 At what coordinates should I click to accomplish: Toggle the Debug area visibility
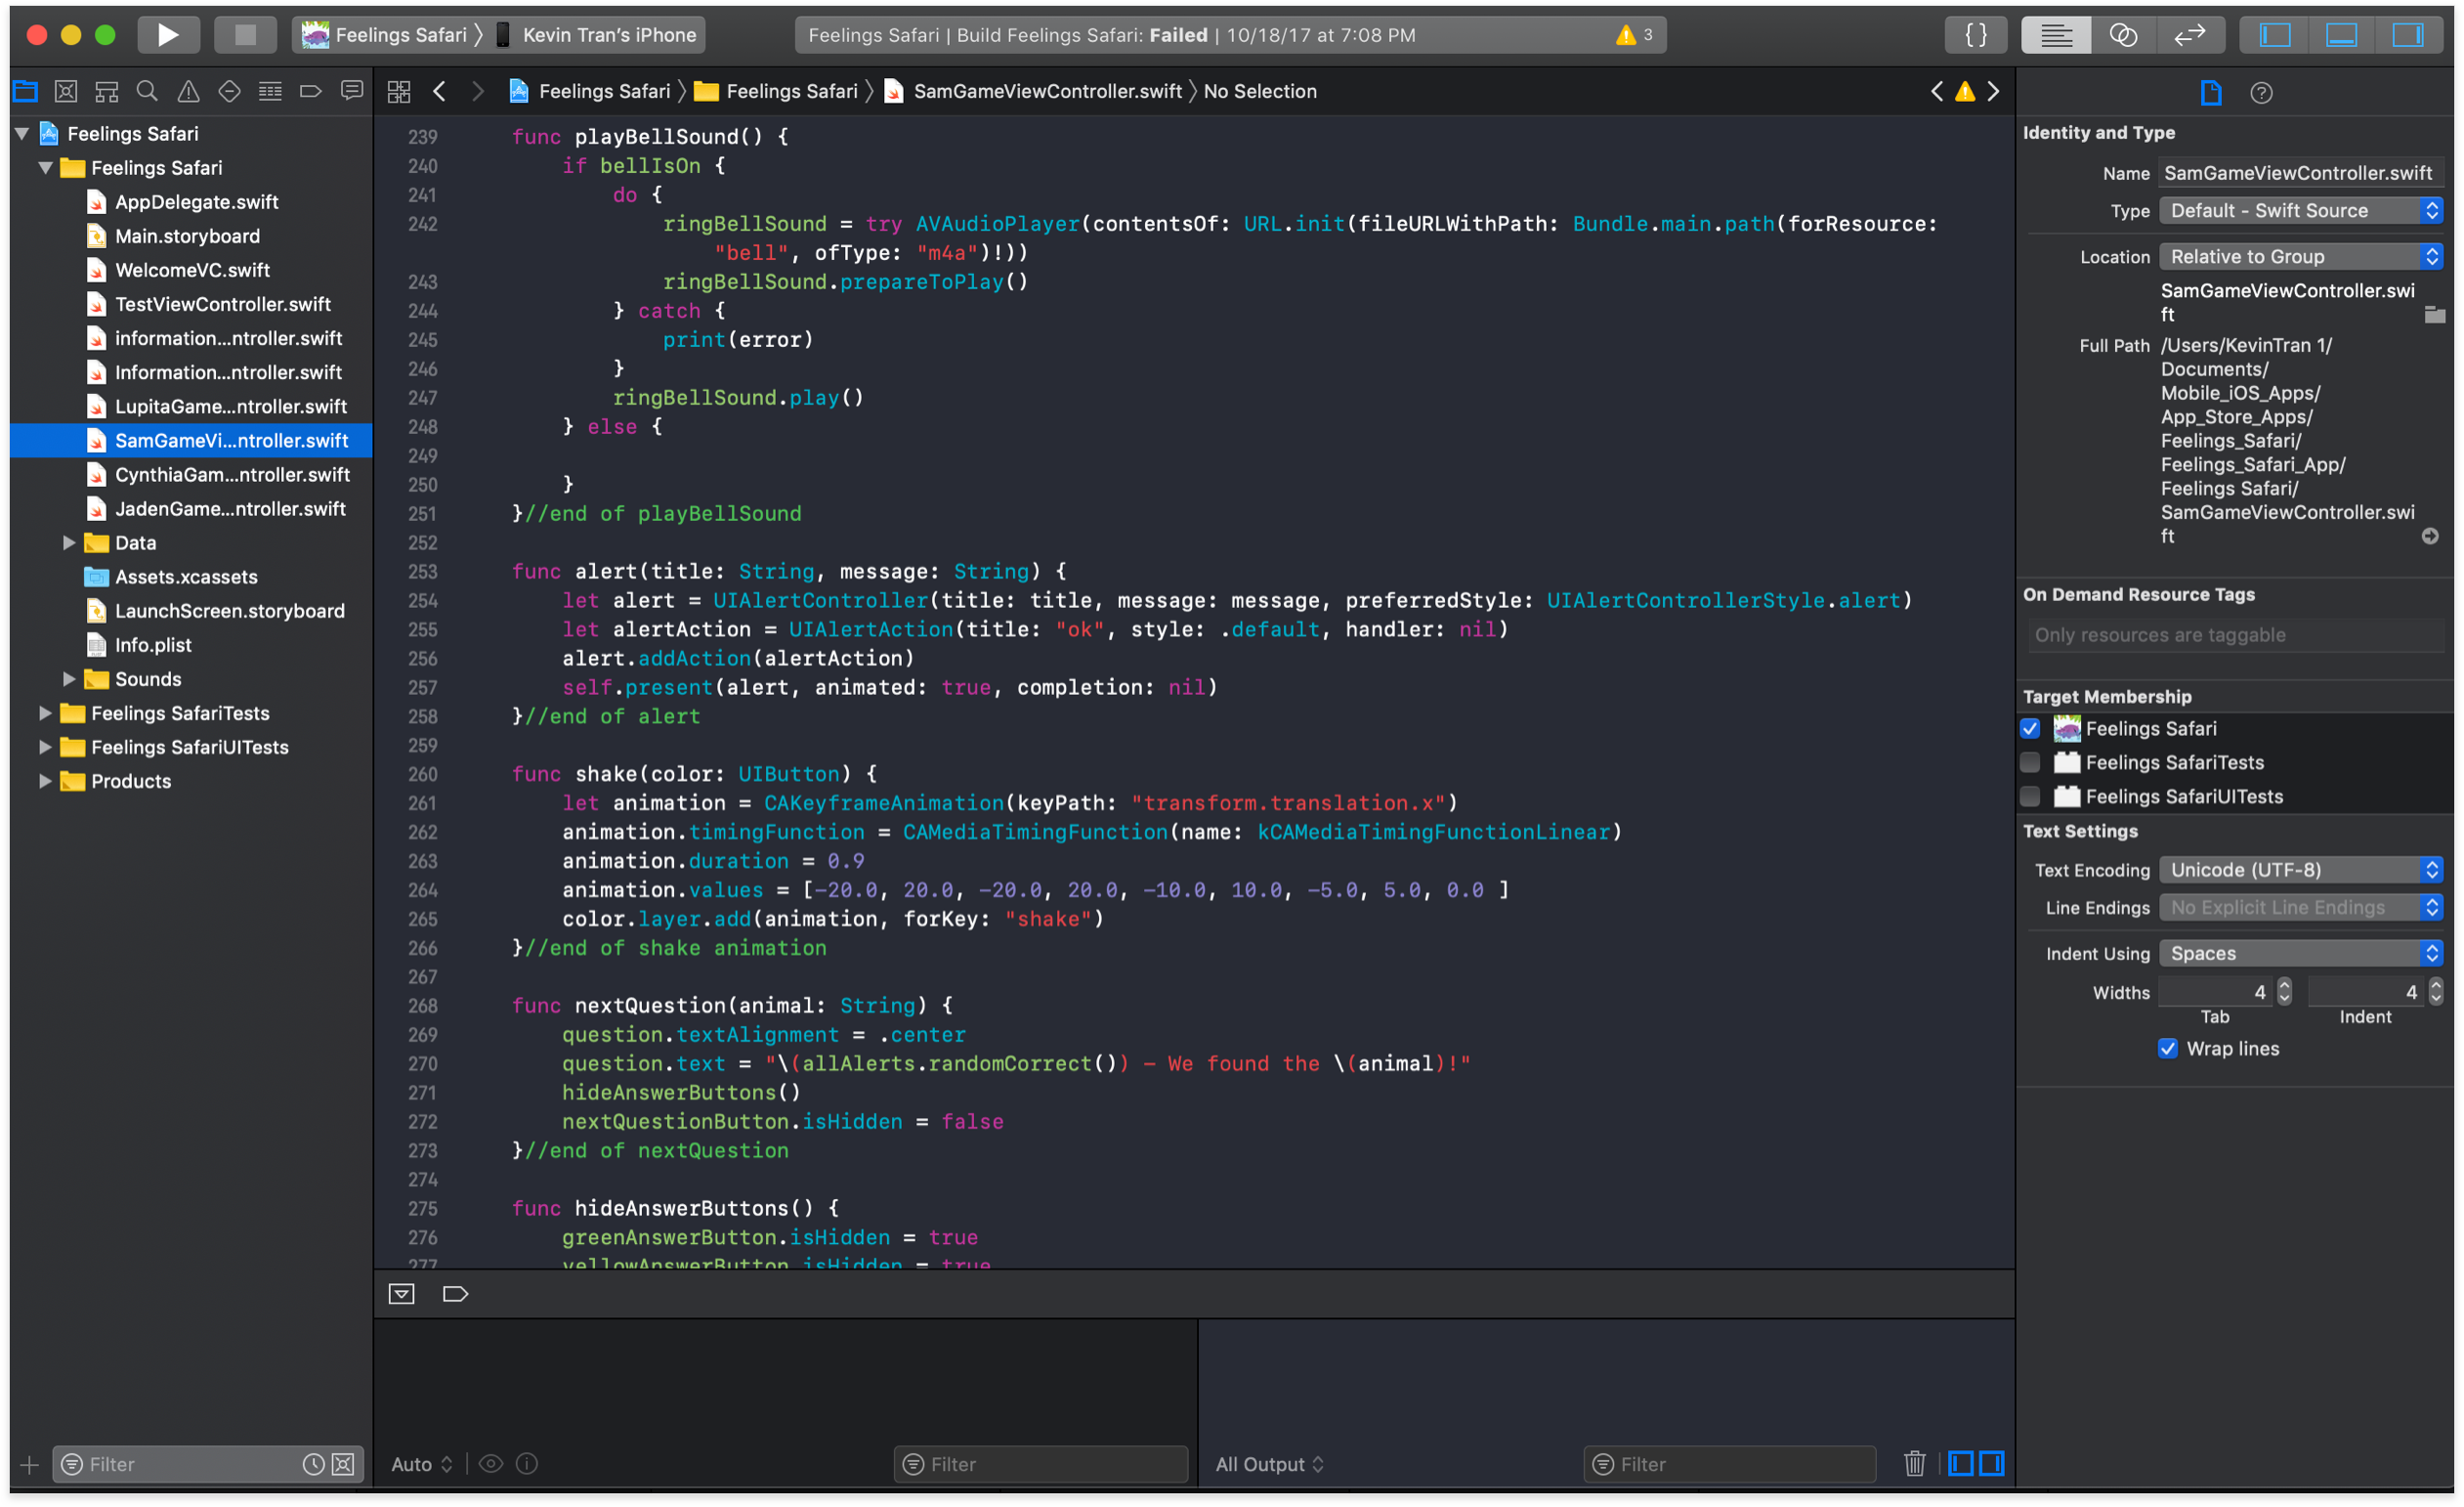tap(2341, 35)
